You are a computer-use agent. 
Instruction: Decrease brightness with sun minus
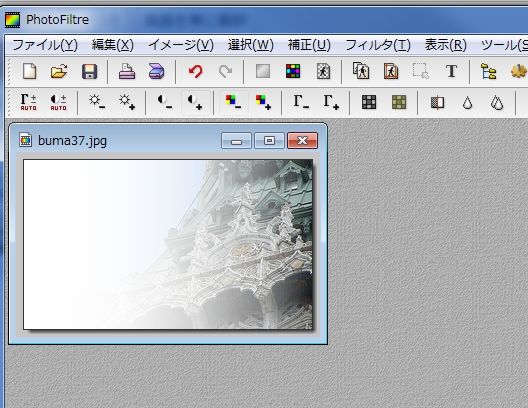[97, 102]
